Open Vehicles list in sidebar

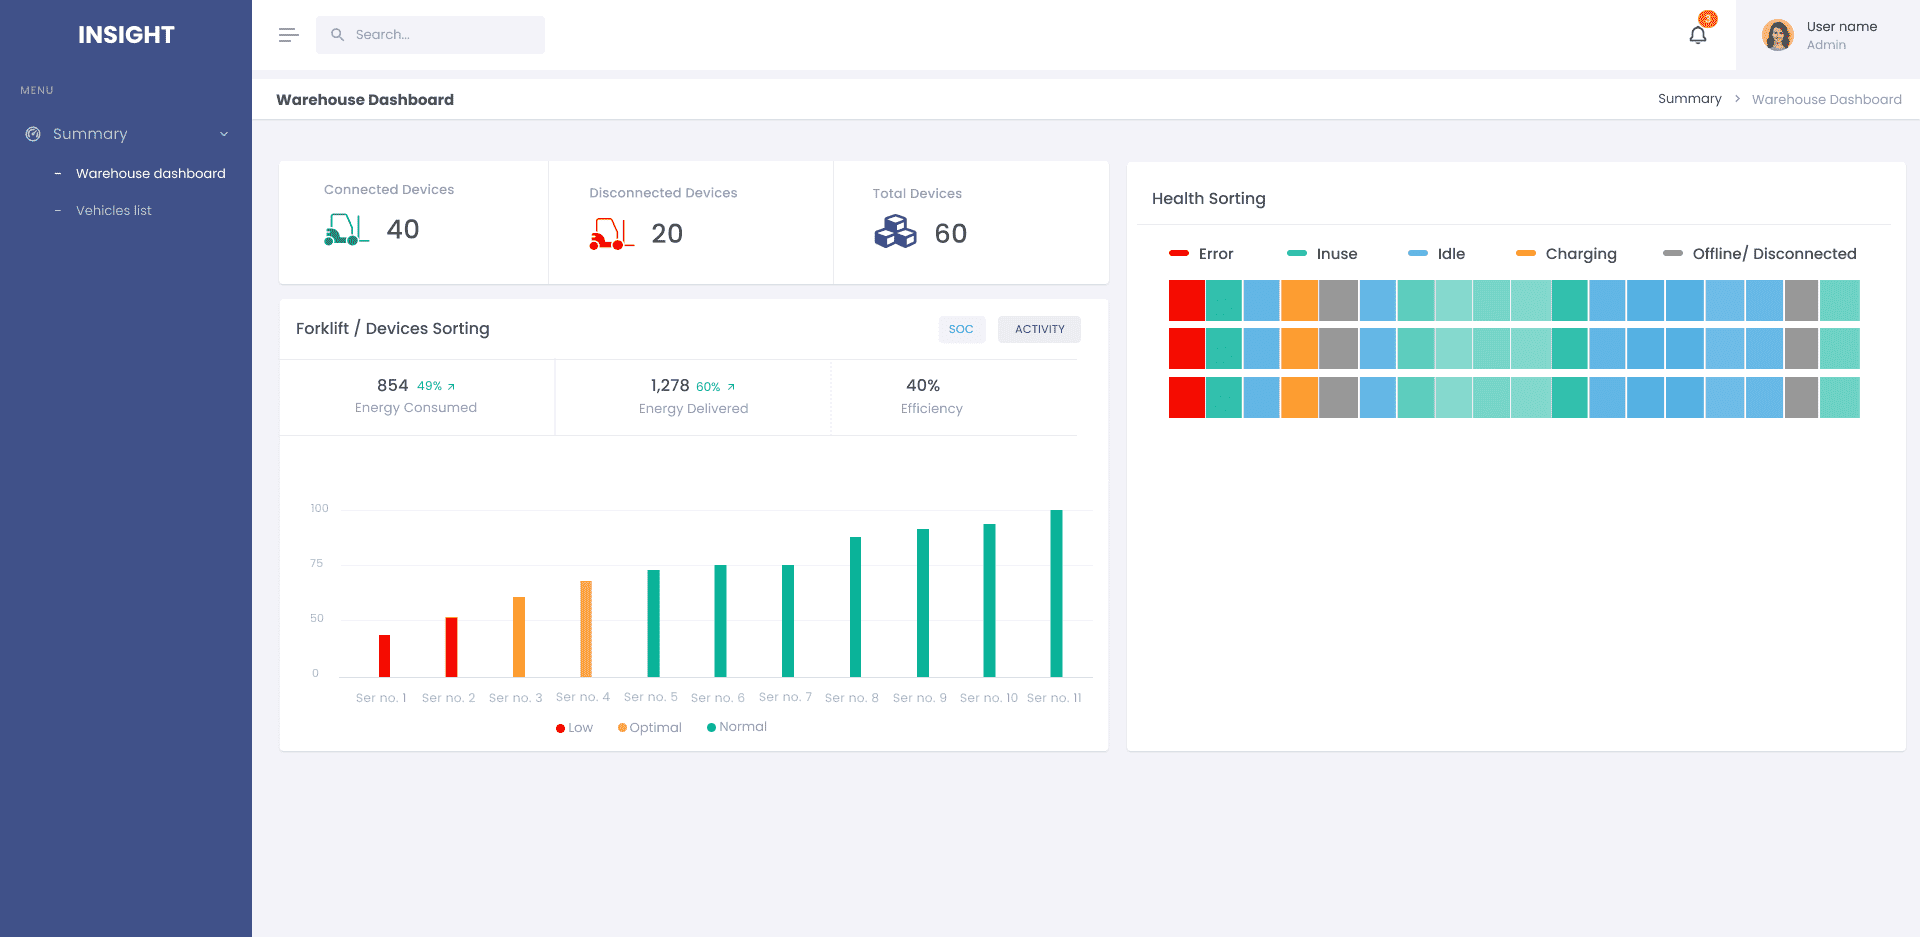coord(114,211)
